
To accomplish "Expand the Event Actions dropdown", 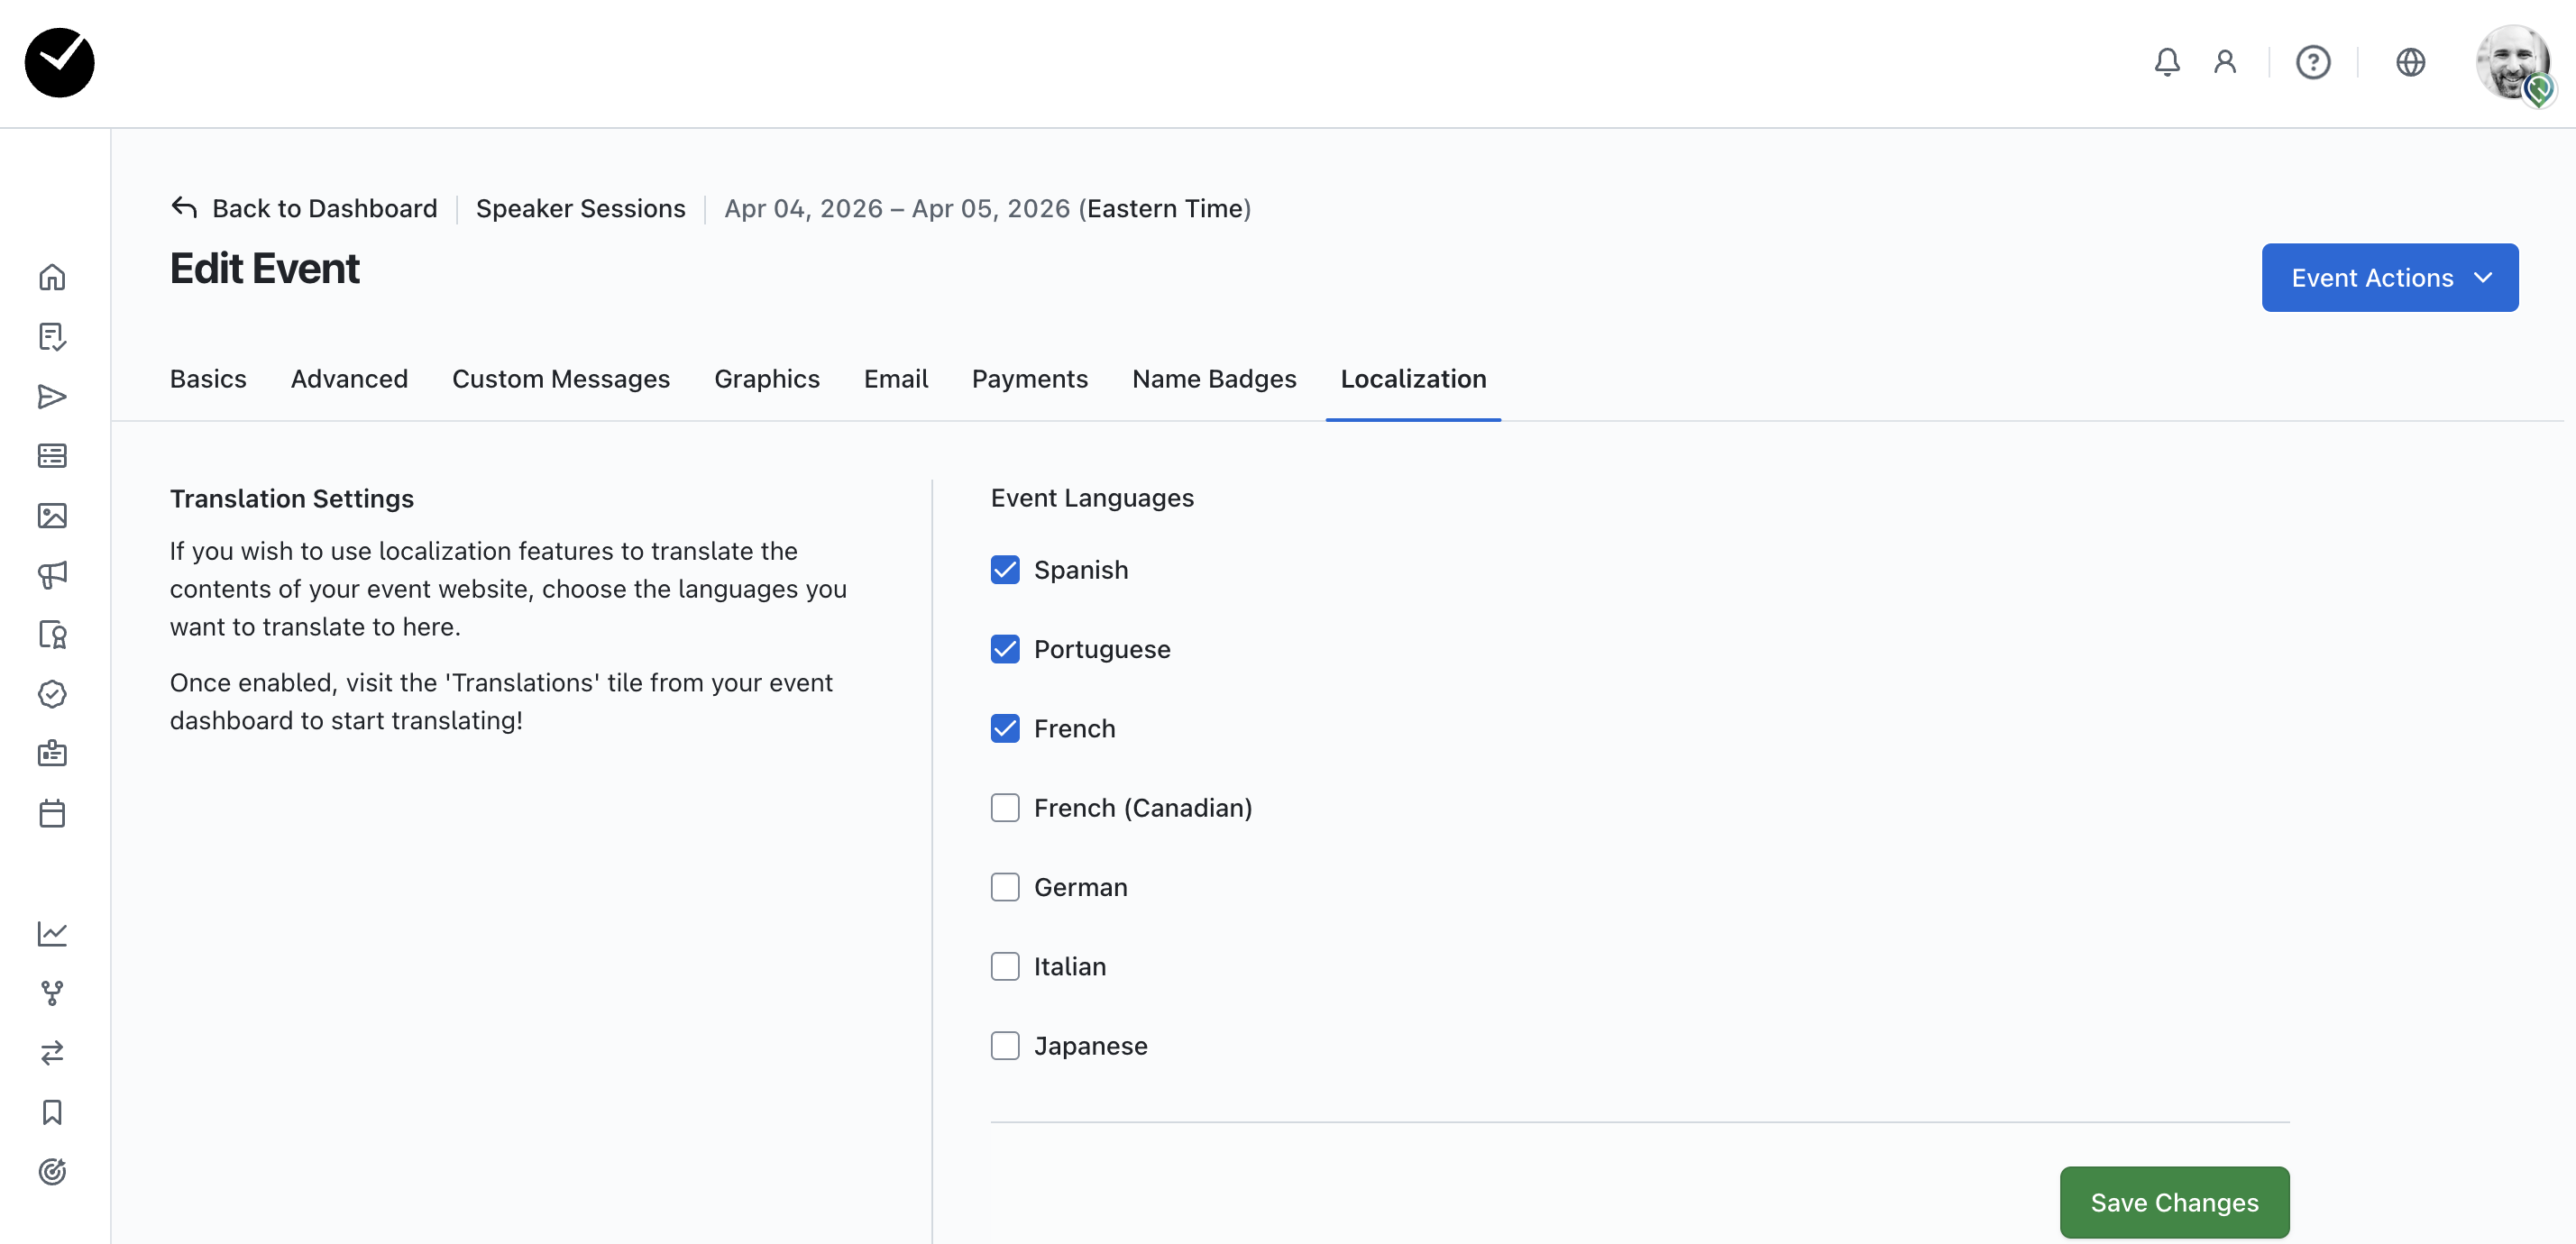I will click(x=2389, y=278).
